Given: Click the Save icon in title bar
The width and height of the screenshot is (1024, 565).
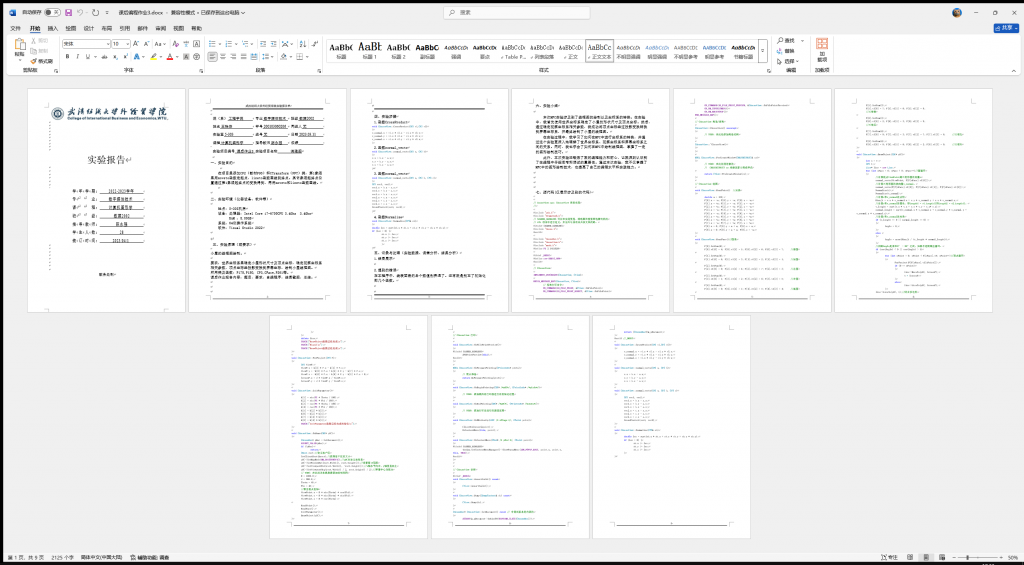Looking at the screenshot, I should 68,13.
